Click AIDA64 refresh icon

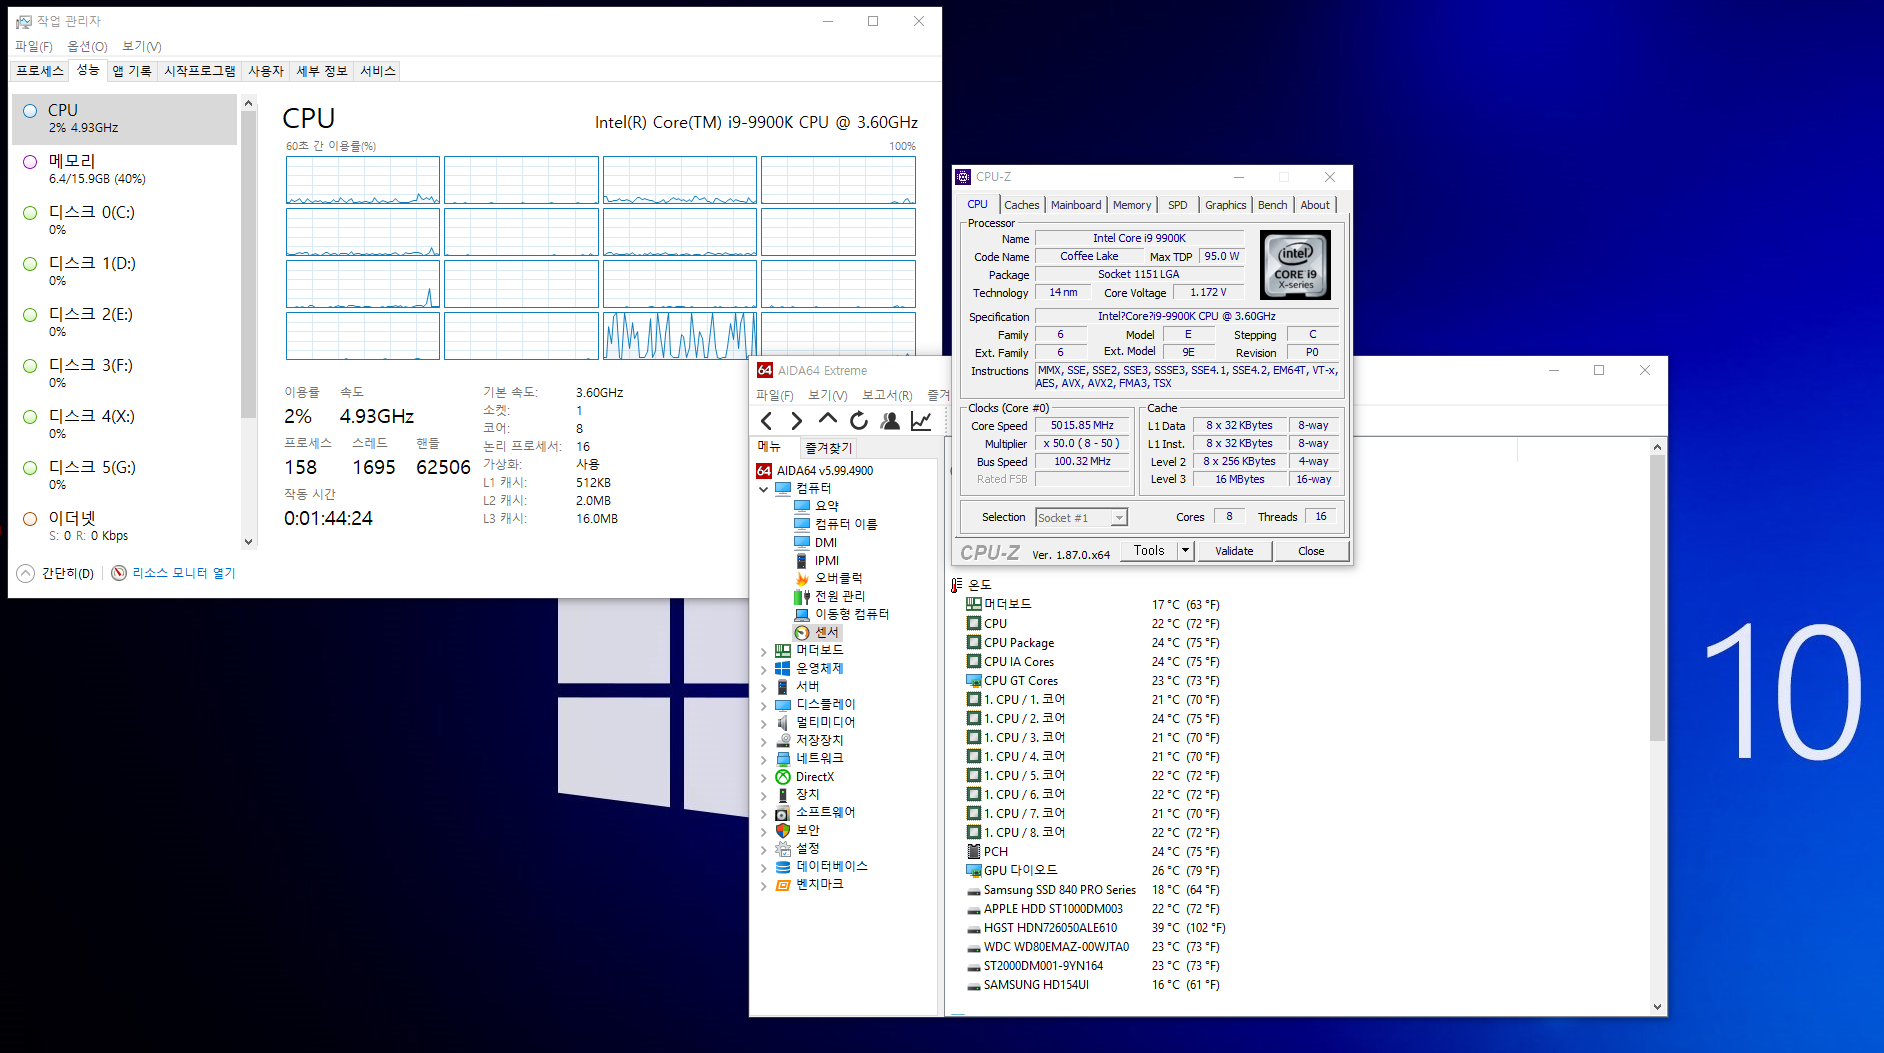(859, 421)
